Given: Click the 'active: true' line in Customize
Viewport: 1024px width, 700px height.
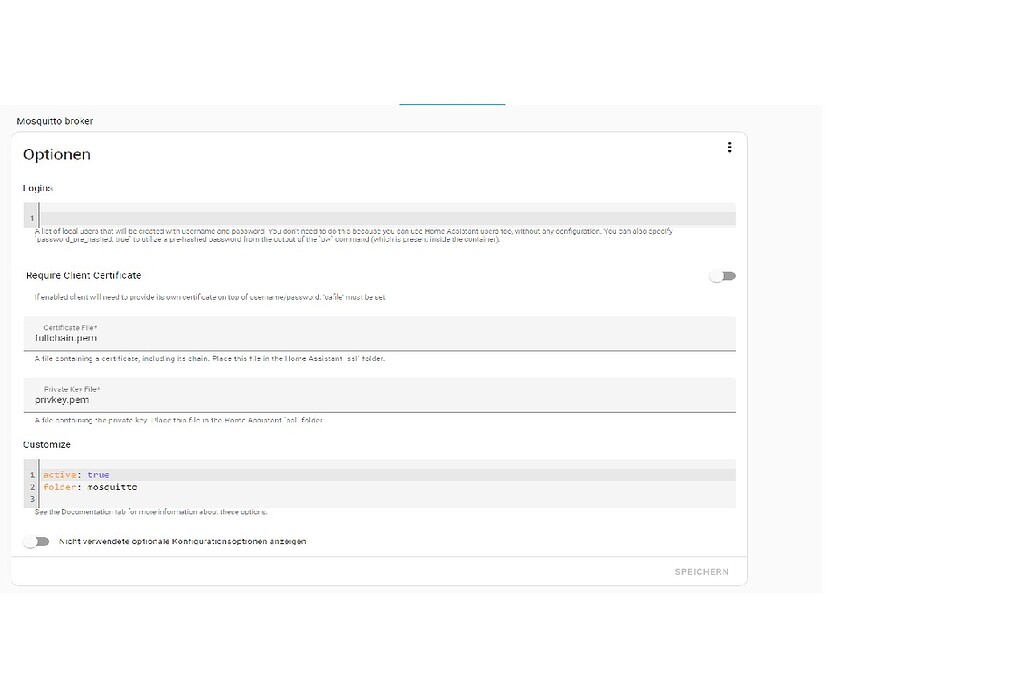Looking at the screenshot, I should [x=387, y=475].
